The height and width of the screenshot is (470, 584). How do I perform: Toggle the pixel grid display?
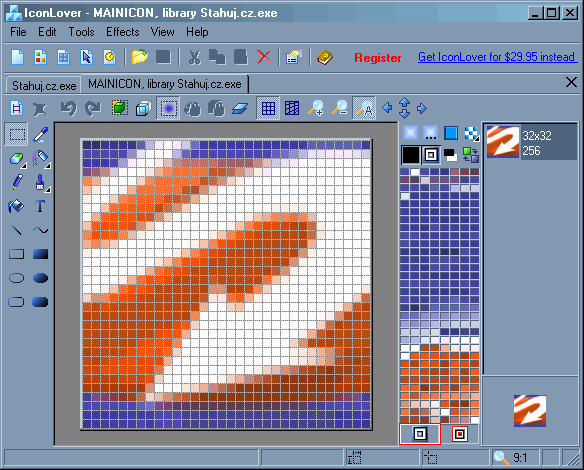[x=268, y=108]
